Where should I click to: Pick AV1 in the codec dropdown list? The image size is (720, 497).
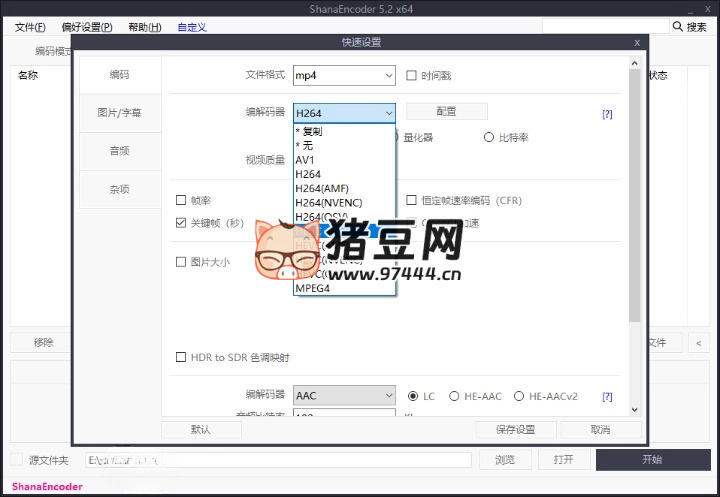pos(304,160)
